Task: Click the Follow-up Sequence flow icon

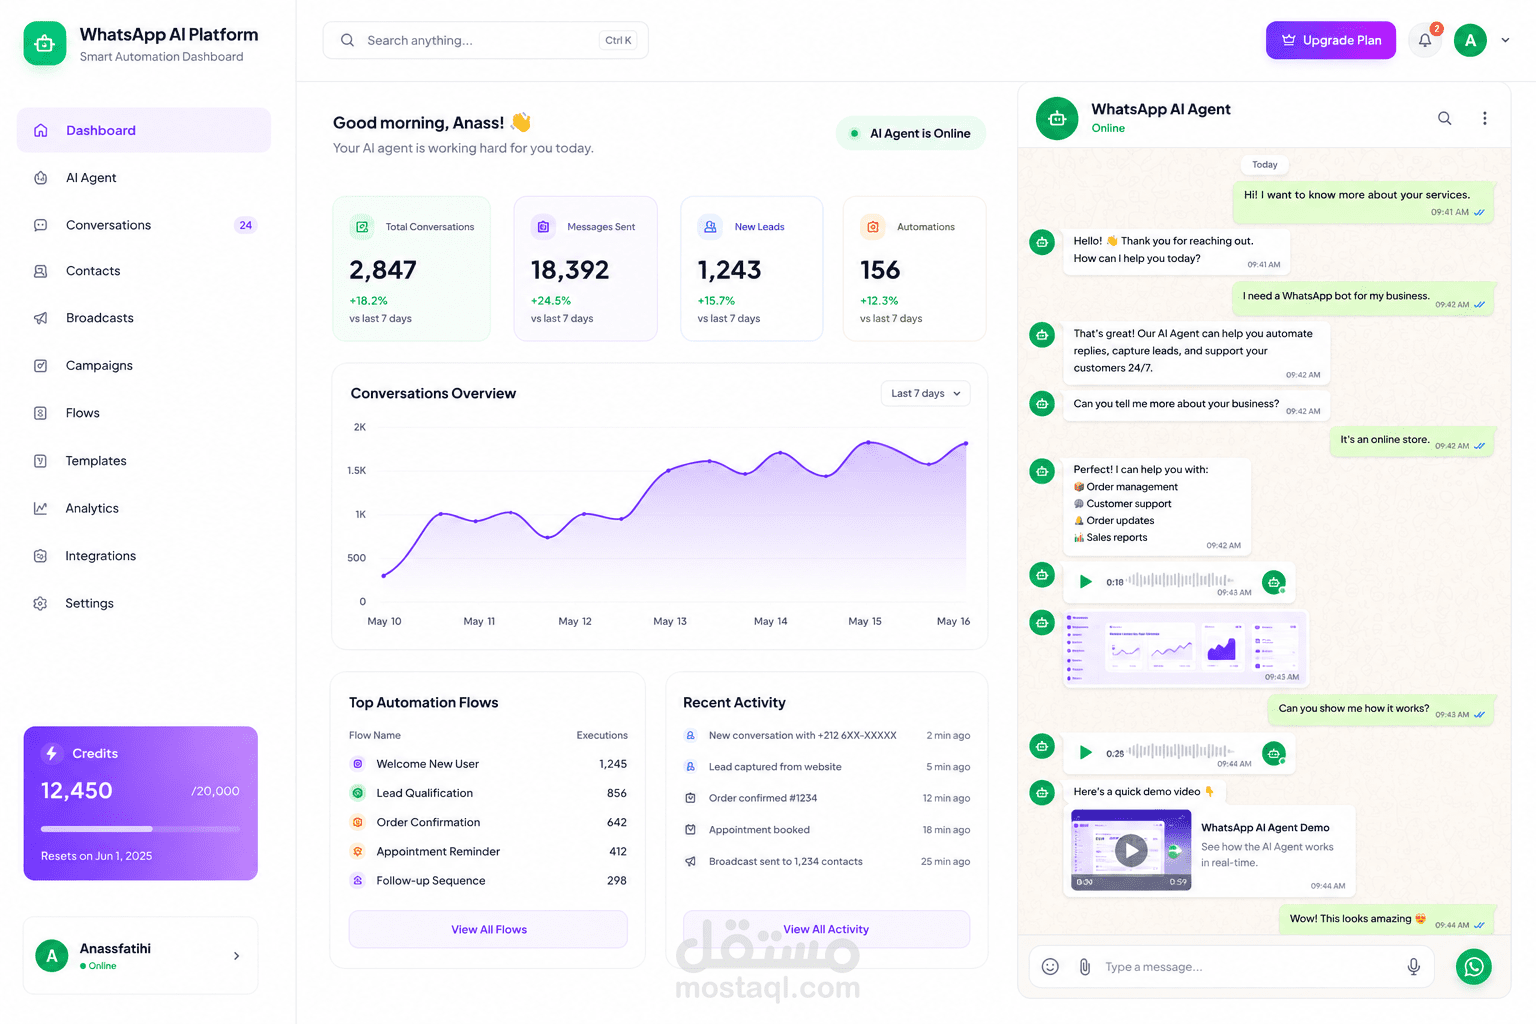Action: [357, 880]
